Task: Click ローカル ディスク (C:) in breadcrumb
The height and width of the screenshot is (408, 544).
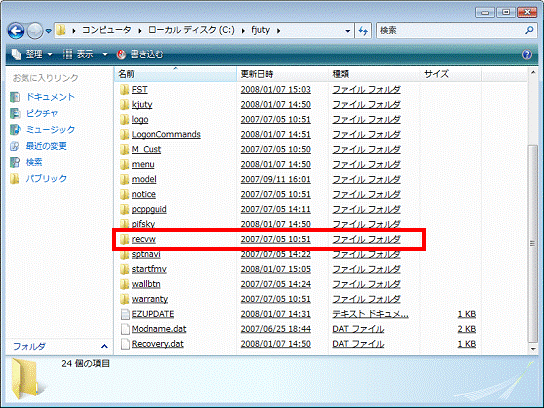Action: [x=191, y=30]
